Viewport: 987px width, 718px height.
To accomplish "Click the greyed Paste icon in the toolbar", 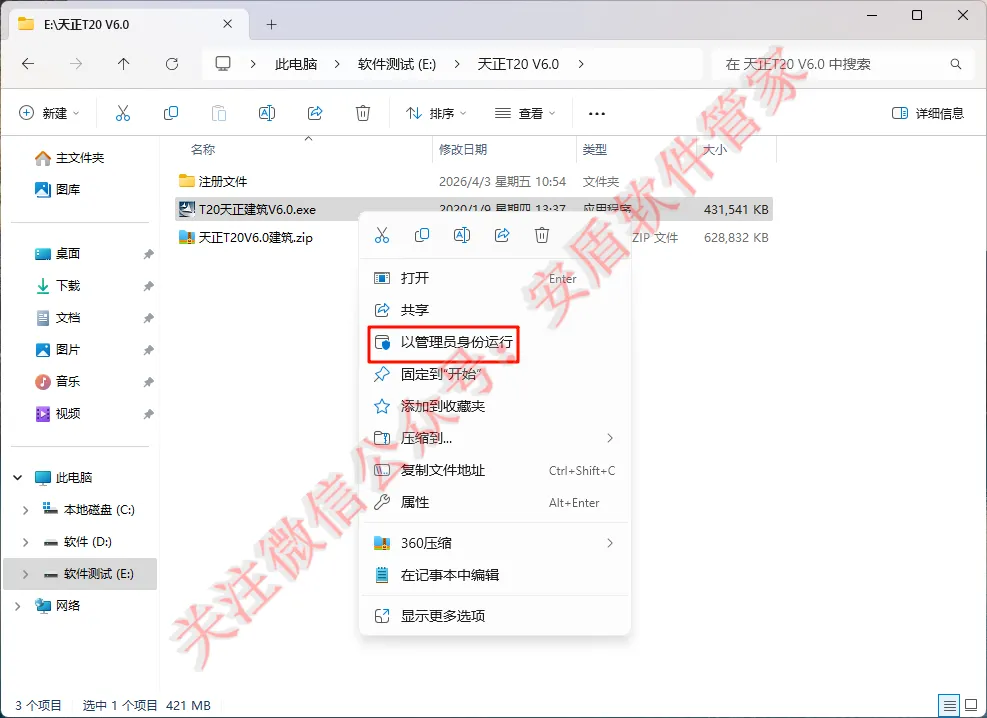I will (218, 113).
